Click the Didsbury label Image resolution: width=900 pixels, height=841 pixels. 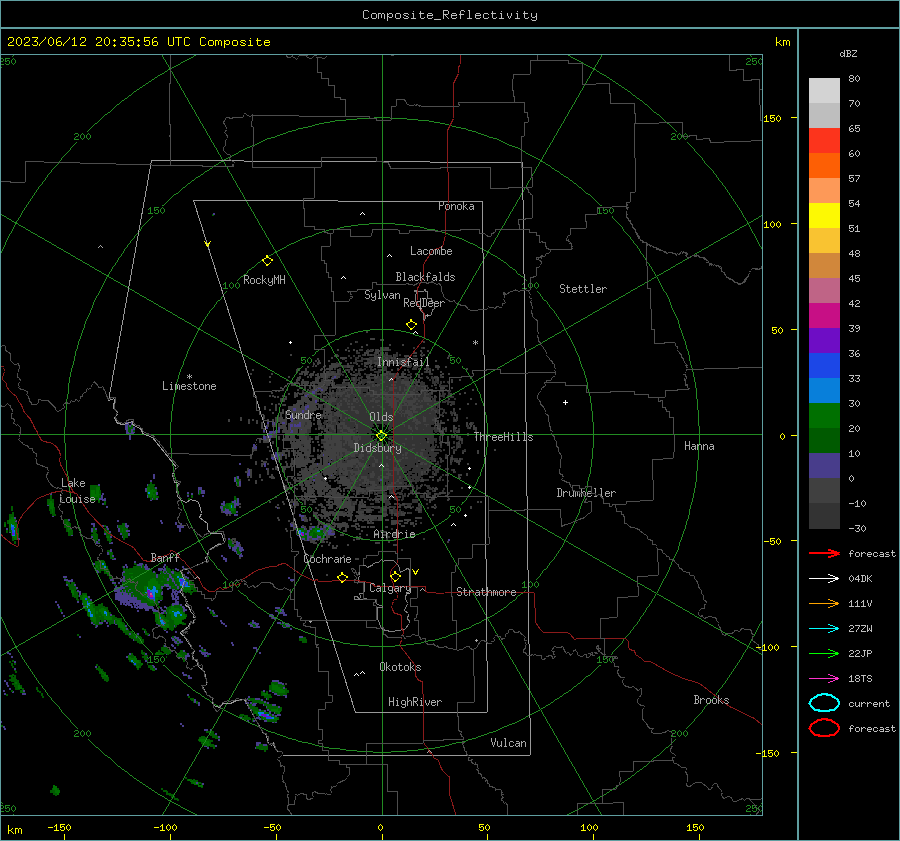[x=377, y=448]
